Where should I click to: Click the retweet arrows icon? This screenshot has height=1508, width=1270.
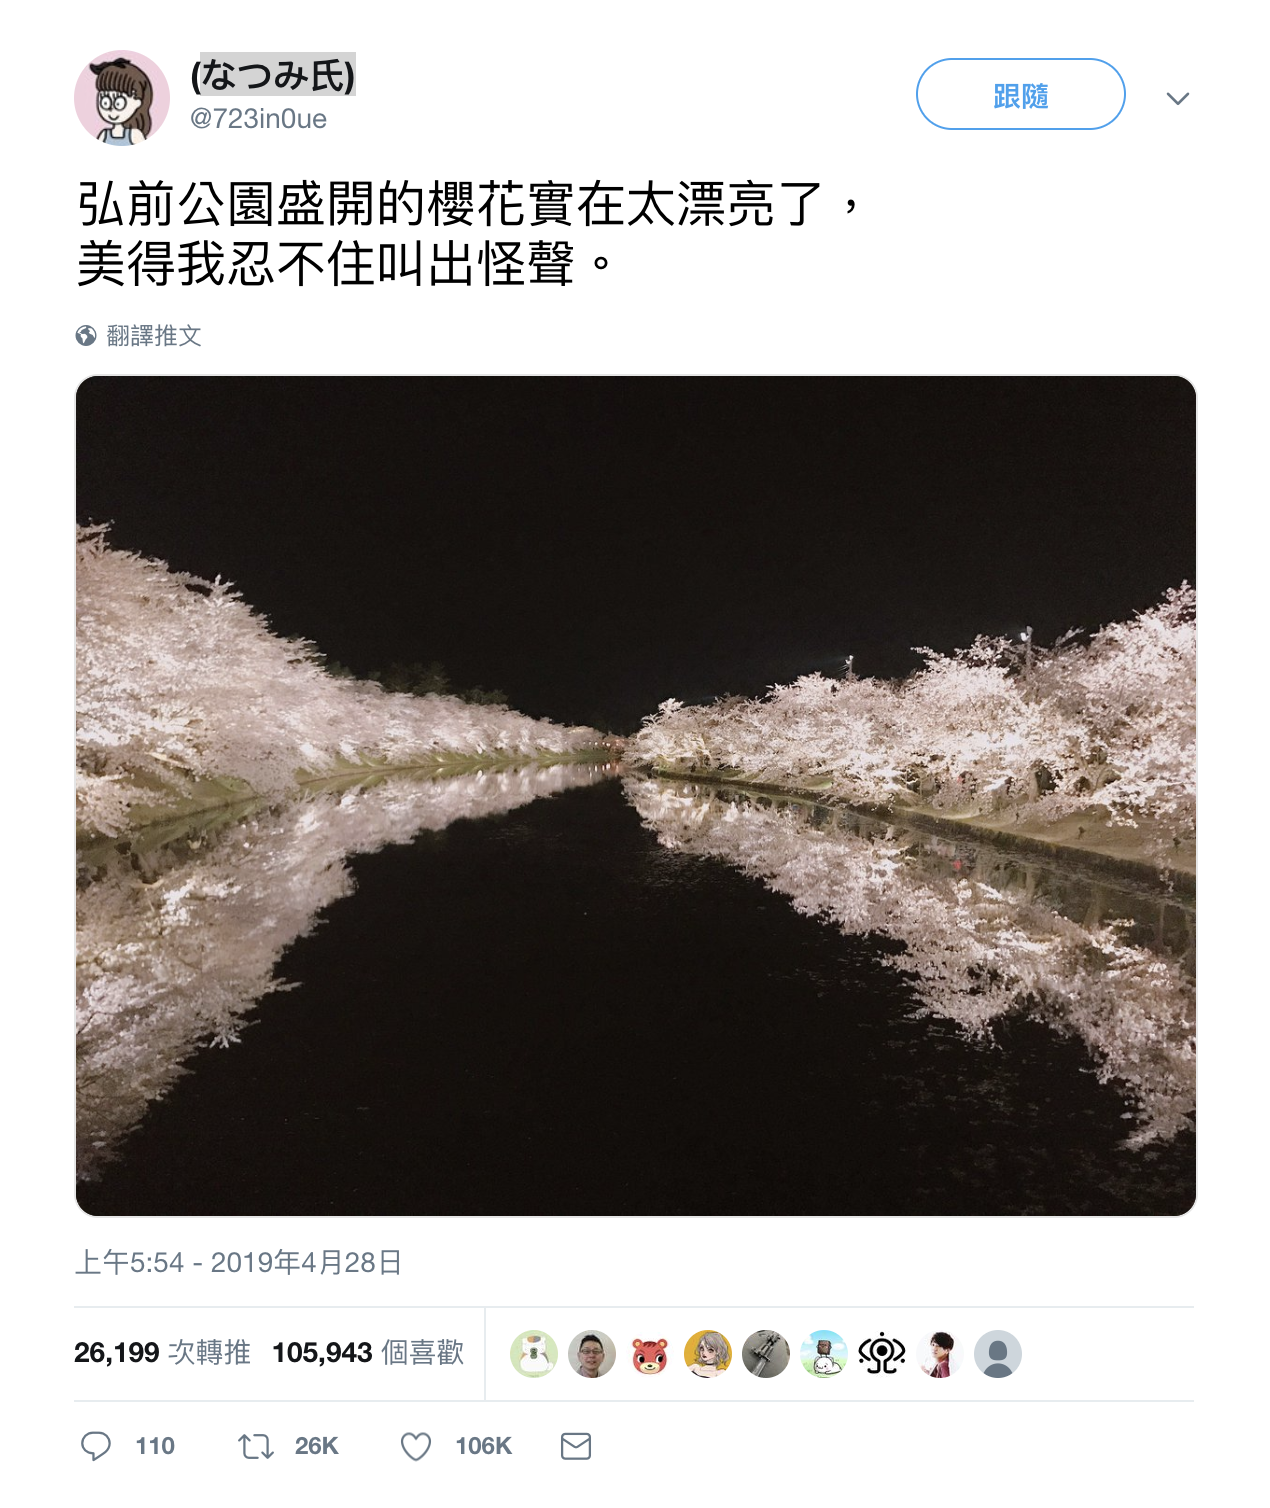click(x=256, y=1446)
